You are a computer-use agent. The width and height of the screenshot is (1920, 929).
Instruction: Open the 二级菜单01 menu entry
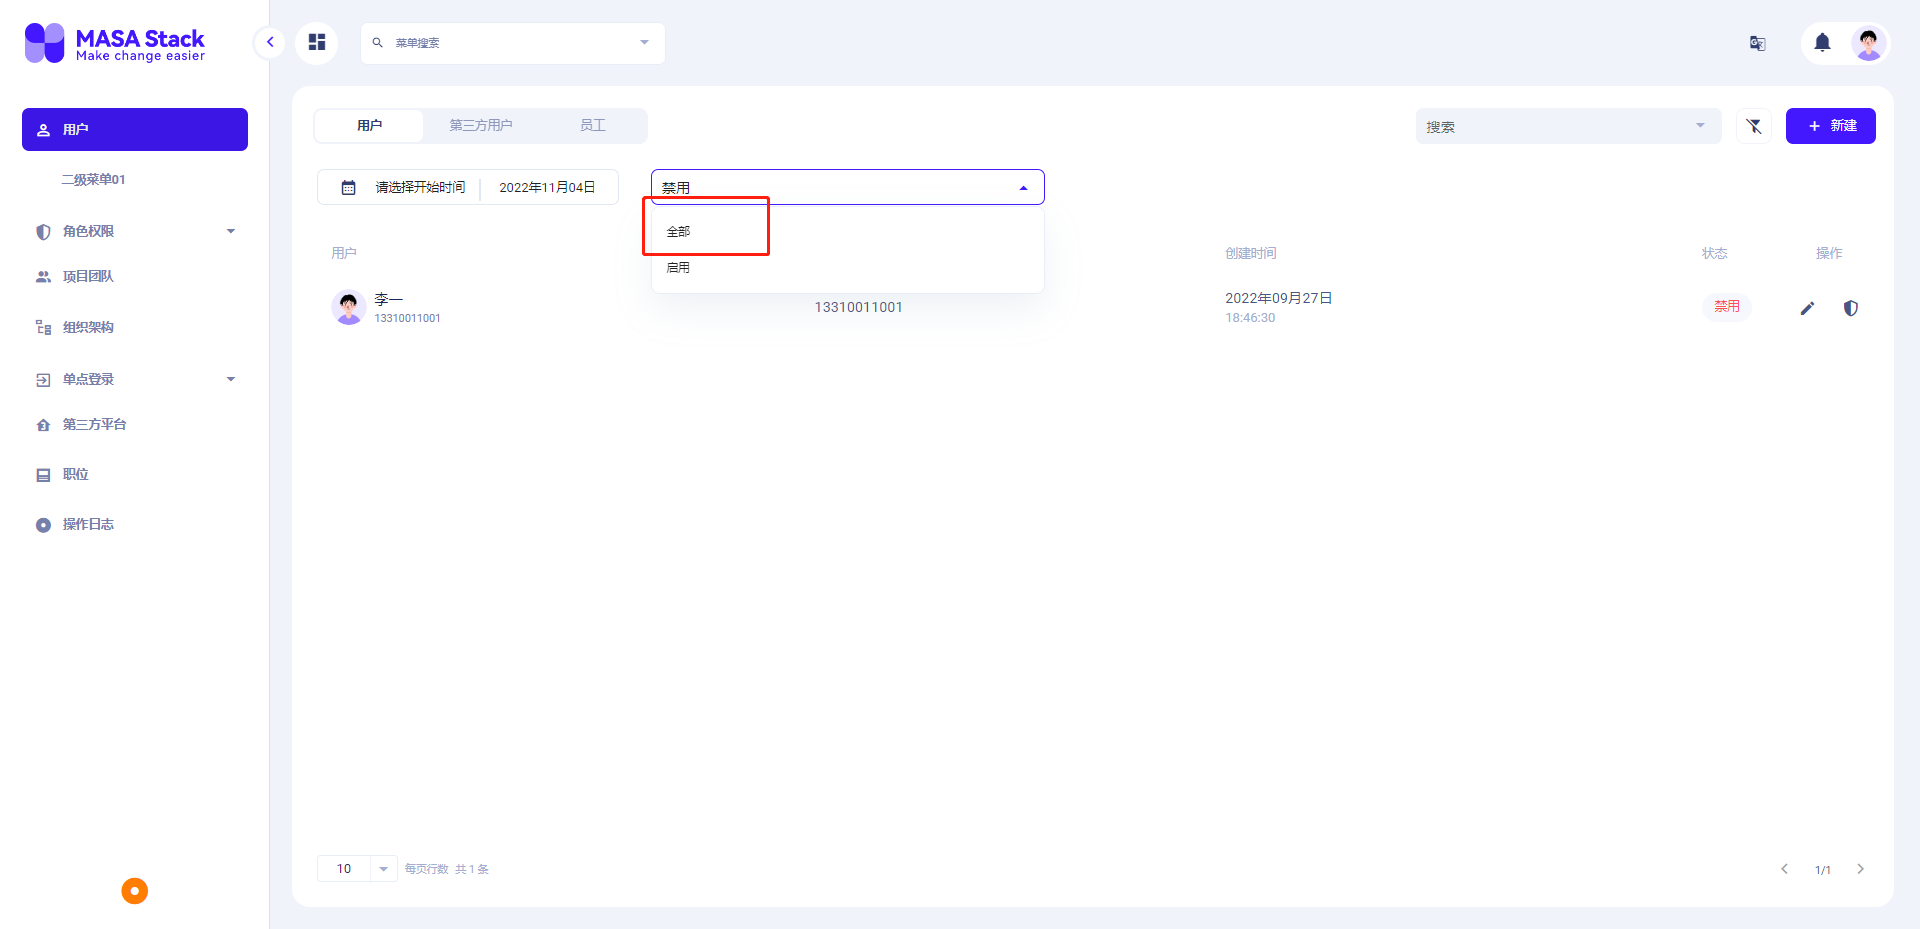[93, 179]
